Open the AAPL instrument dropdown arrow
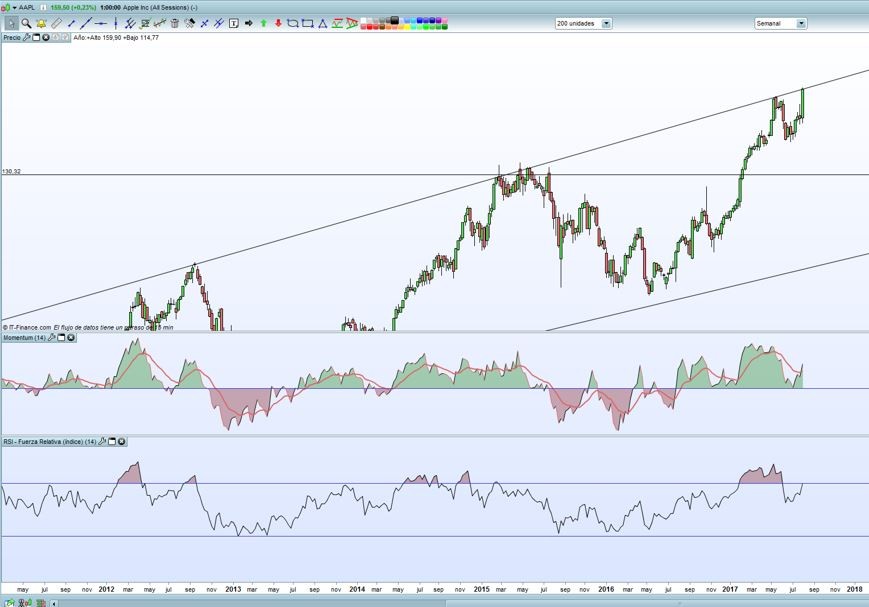This screenshot has width=869, height=607. 14,8
